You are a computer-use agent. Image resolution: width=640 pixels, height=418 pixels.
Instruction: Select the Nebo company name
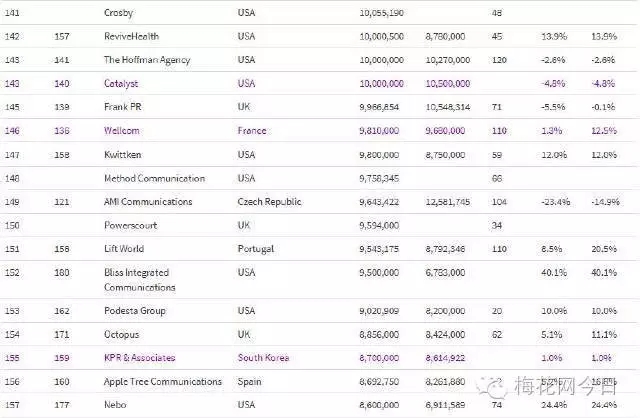pos(116,405)
